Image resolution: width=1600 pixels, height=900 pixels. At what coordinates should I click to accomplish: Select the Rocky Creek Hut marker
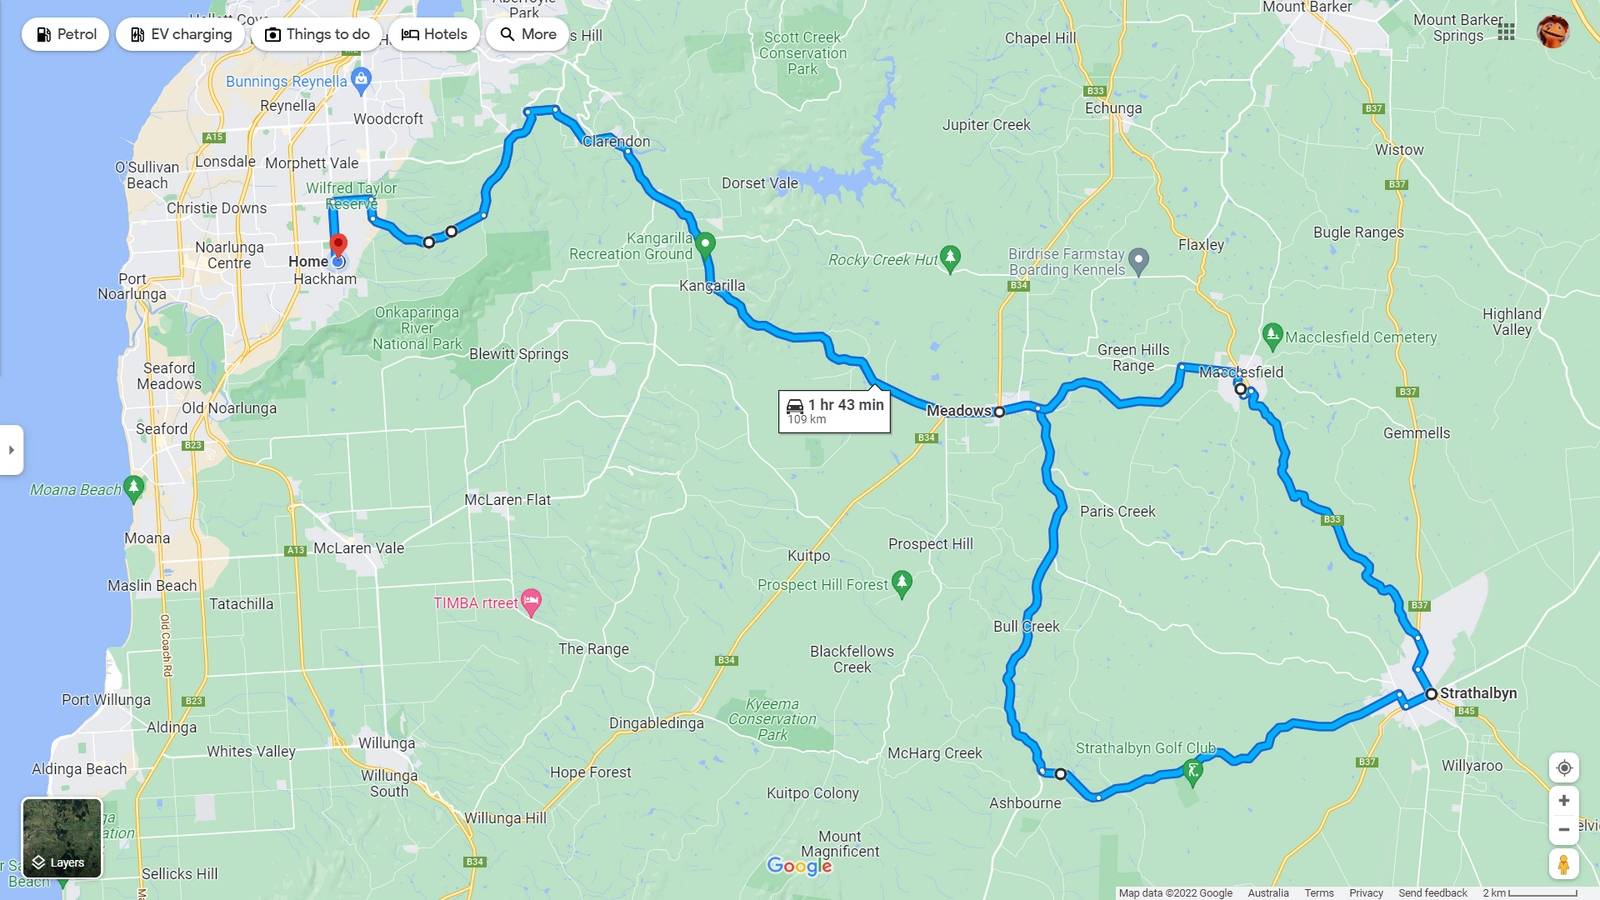(950, 259)
